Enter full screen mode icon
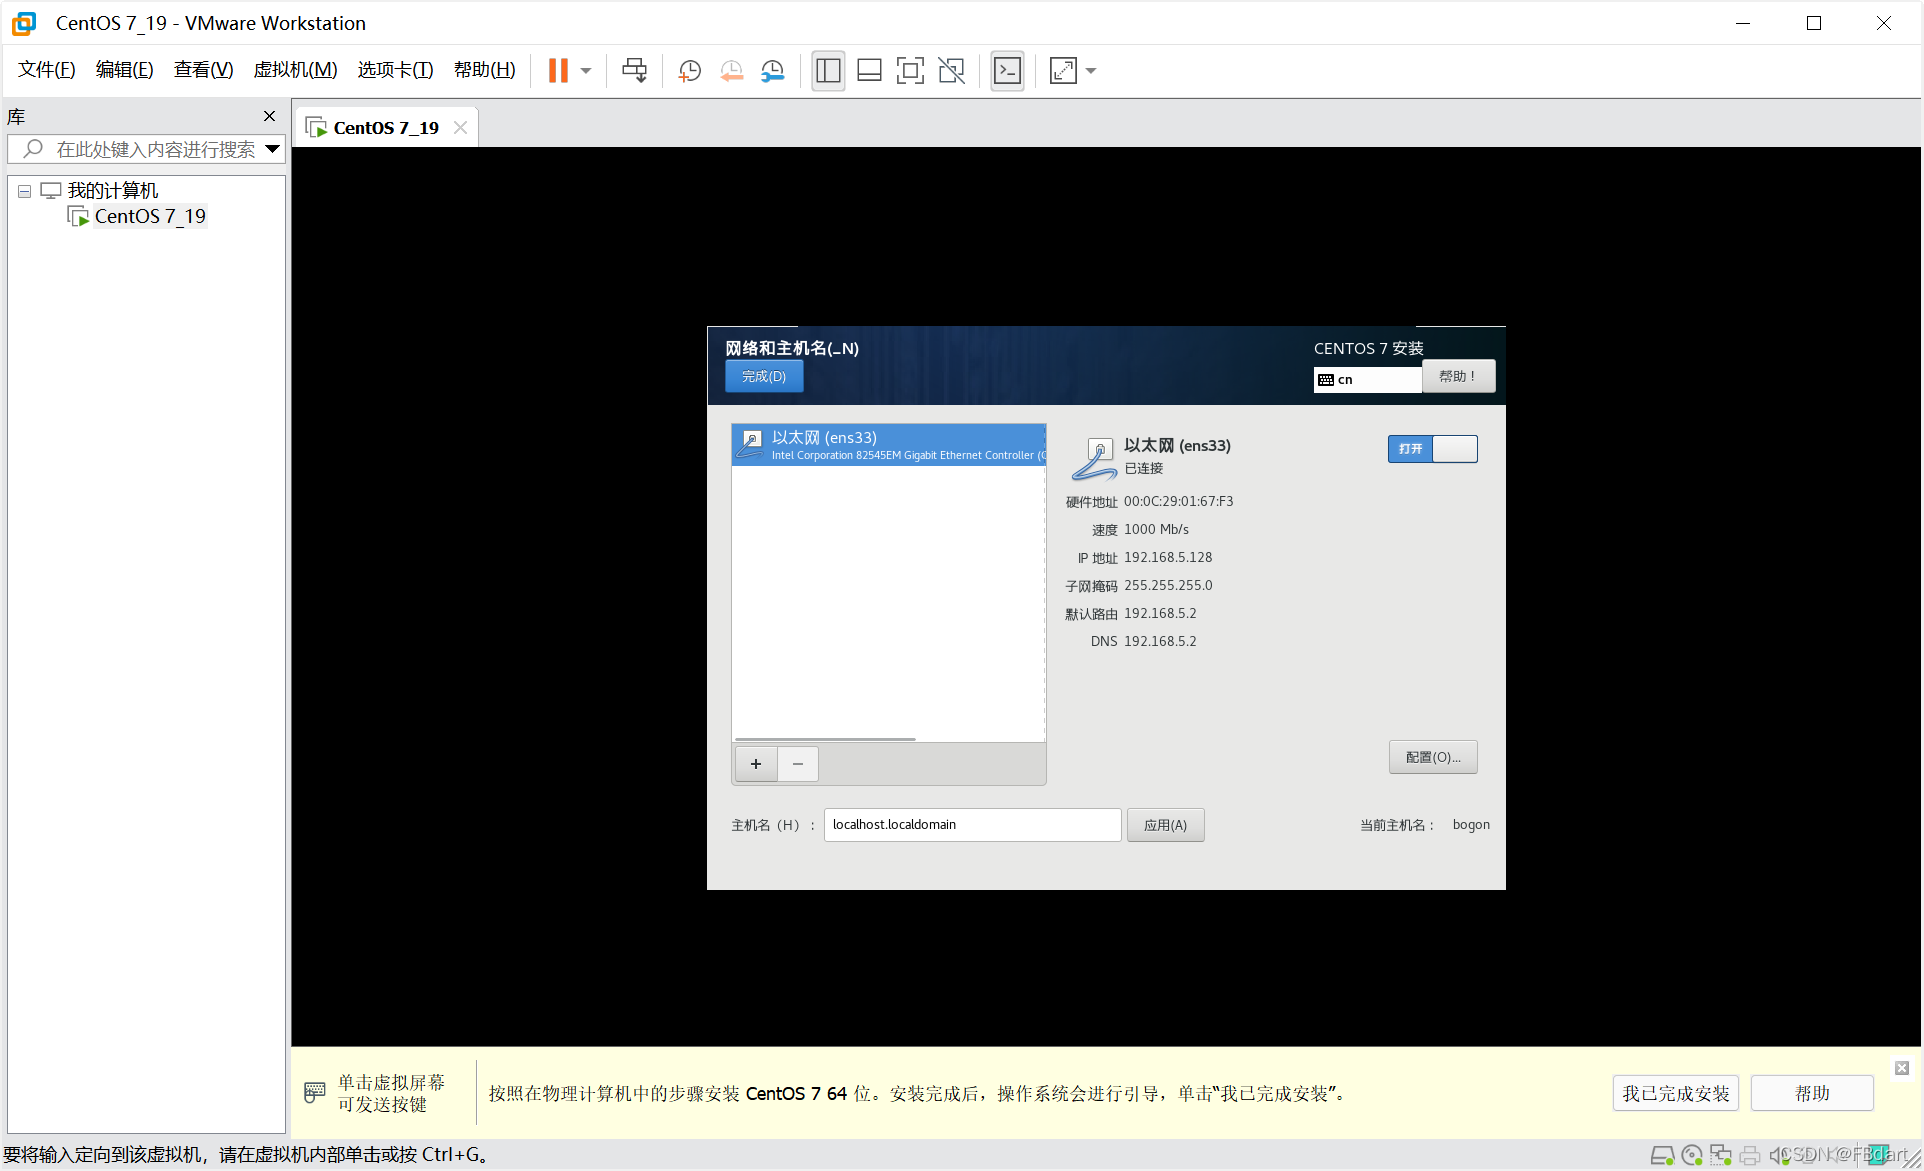 click(x=910, y=71)
